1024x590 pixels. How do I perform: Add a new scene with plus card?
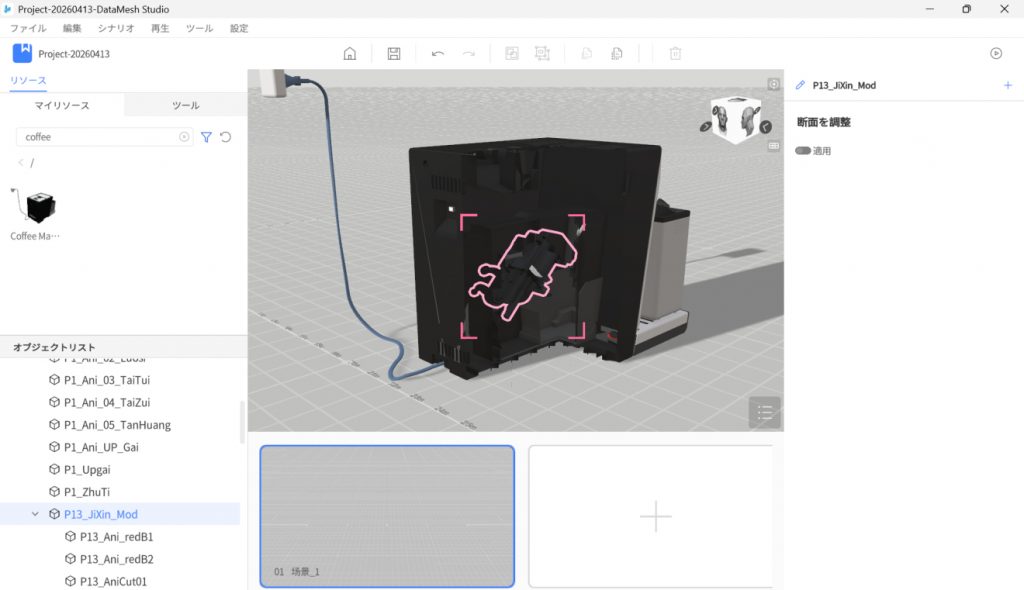655,516
